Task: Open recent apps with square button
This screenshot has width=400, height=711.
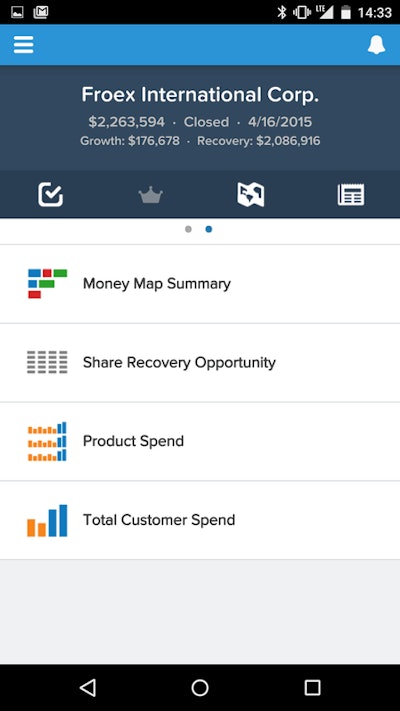Action: [x=312, y=687]
